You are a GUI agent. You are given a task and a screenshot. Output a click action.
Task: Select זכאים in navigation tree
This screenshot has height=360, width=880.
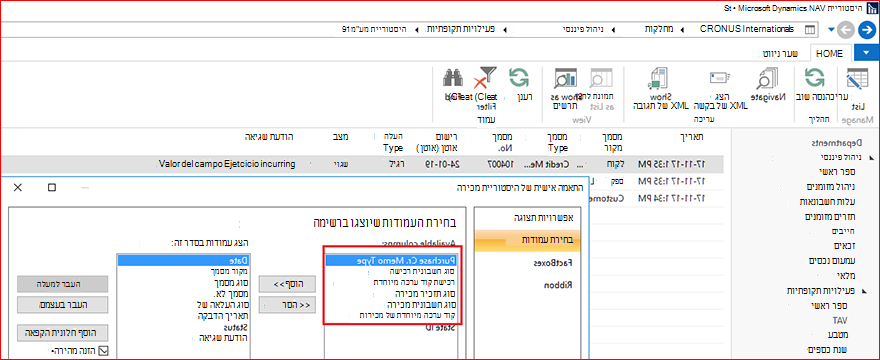845,245
